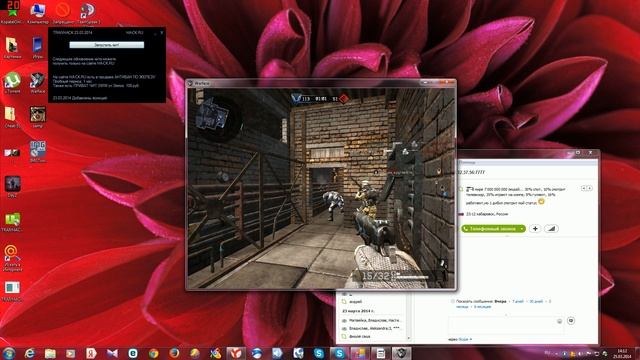Open Google Chrome from the taskbar
The image size is (640, 360).
pyautogui.click(x=153, y=353)
